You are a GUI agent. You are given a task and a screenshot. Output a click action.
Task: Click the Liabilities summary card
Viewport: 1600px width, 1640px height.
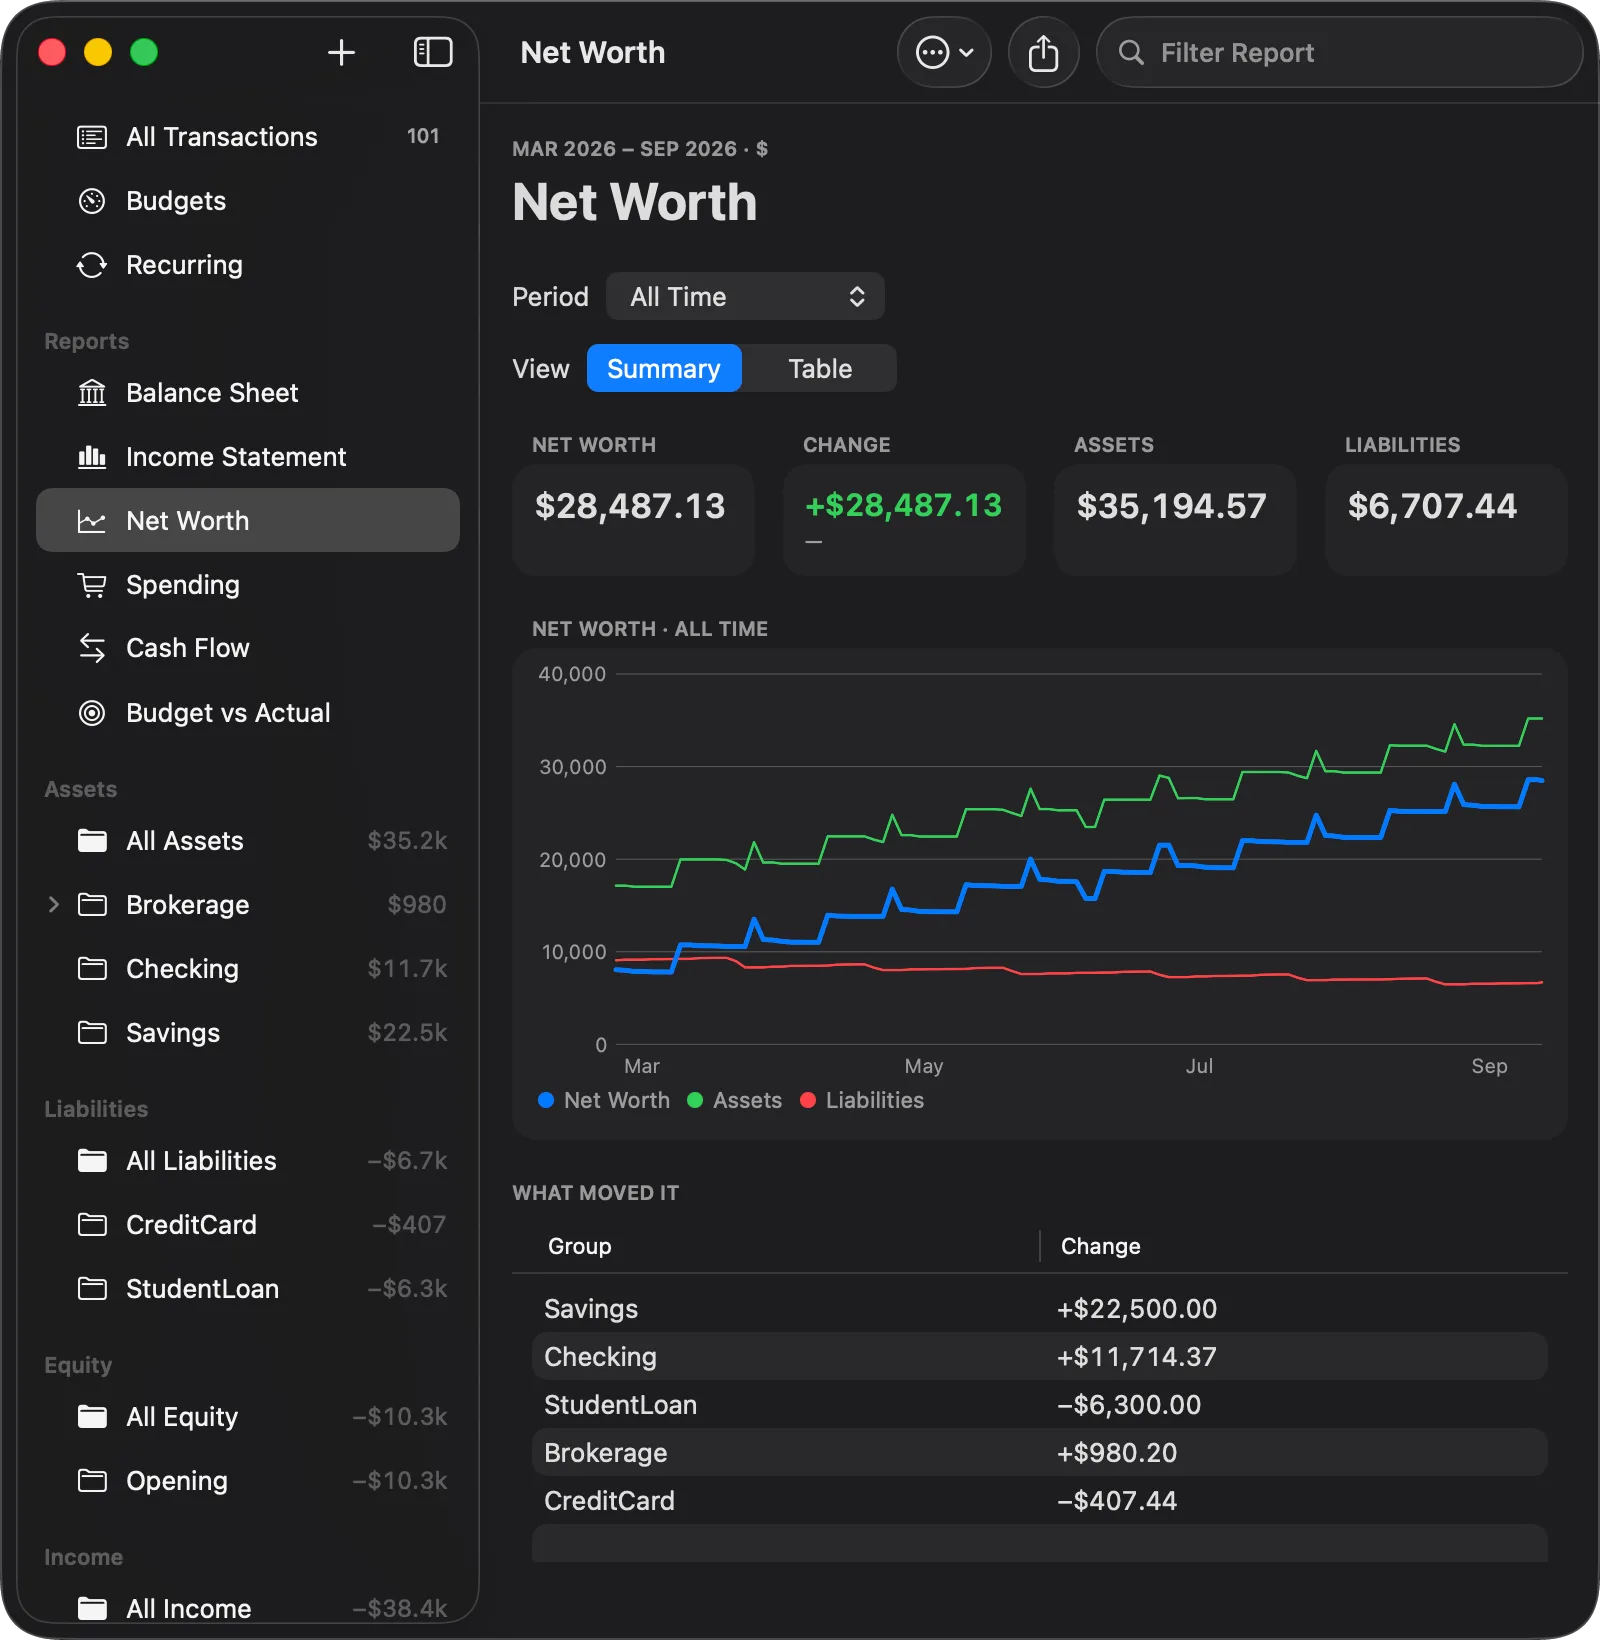(x=1446, y=519)
